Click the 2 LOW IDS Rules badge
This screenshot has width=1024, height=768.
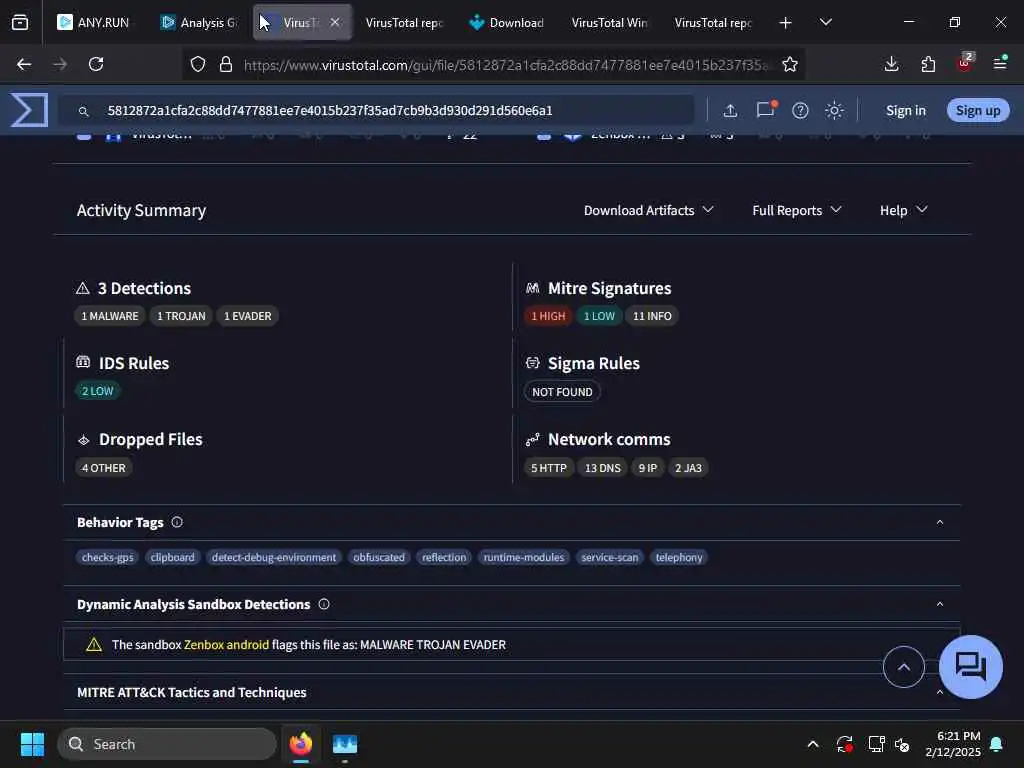(97, 391)
